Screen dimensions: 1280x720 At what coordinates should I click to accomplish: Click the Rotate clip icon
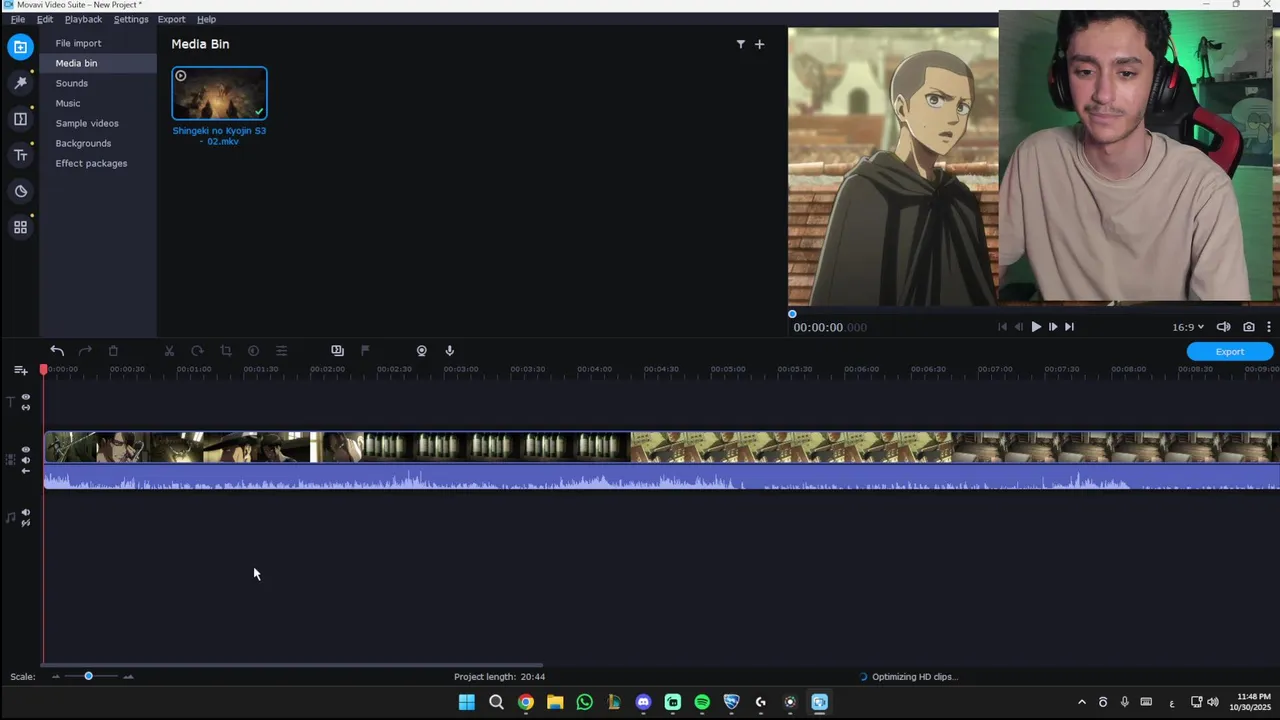coord(197,351)
